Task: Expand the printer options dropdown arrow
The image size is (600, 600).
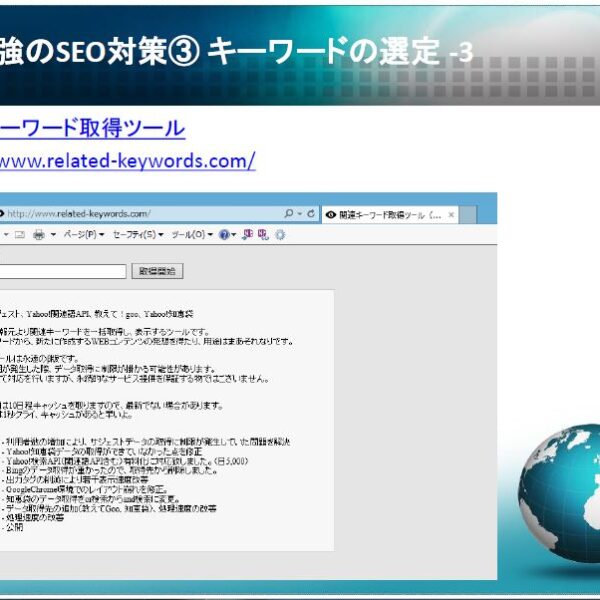Action: (51, 235)
